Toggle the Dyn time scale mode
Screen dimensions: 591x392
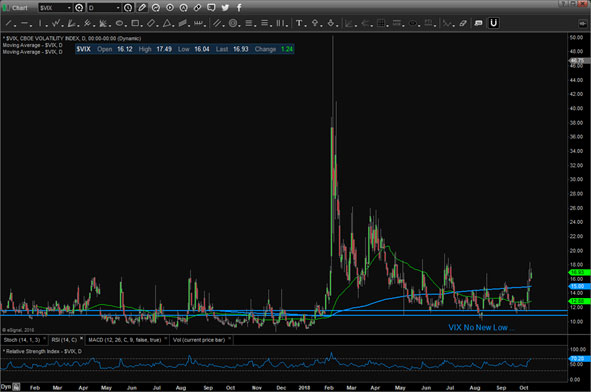[x=6, y=387]
